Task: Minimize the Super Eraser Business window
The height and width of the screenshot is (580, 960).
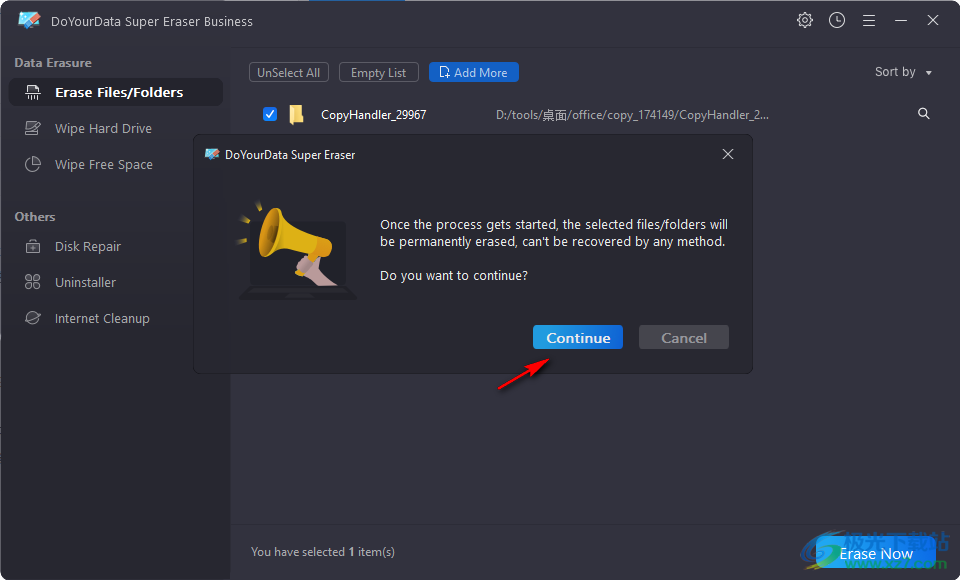Action: [901, 21]
